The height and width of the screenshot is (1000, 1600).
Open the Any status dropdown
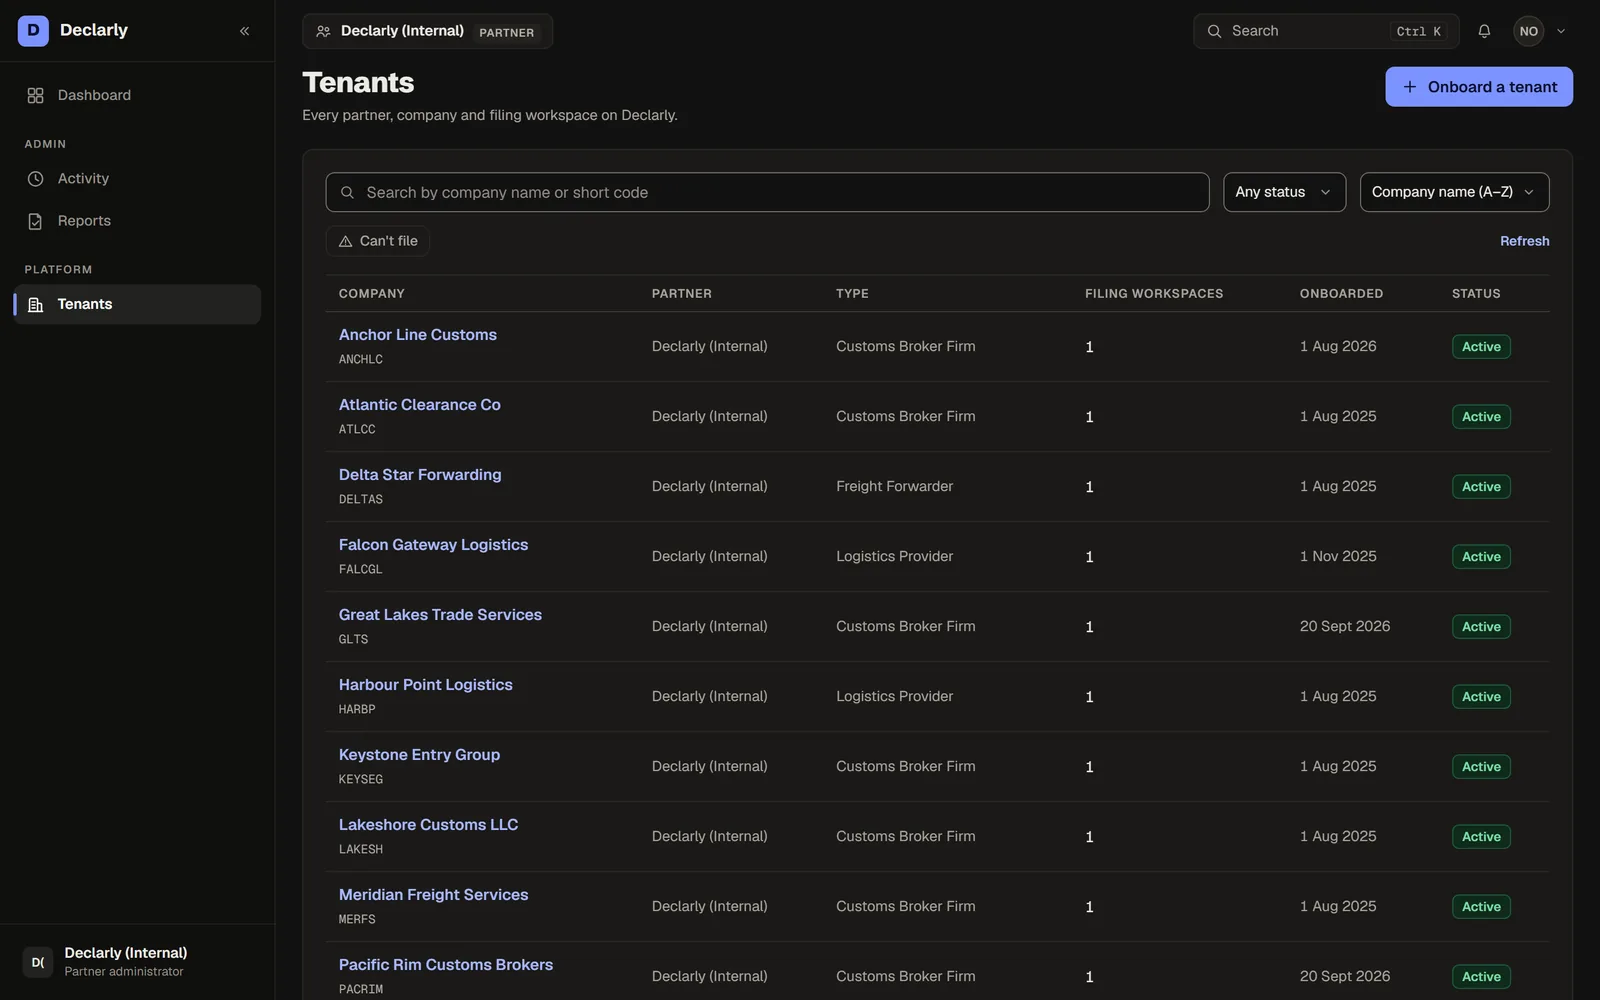1284,192
